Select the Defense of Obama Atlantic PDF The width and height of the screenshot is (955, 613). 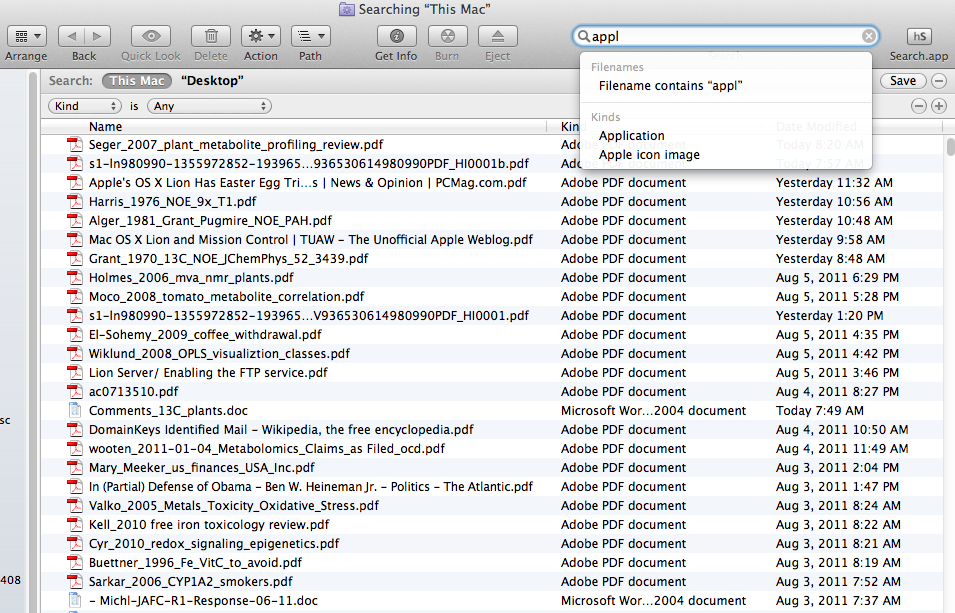point(311,487)
